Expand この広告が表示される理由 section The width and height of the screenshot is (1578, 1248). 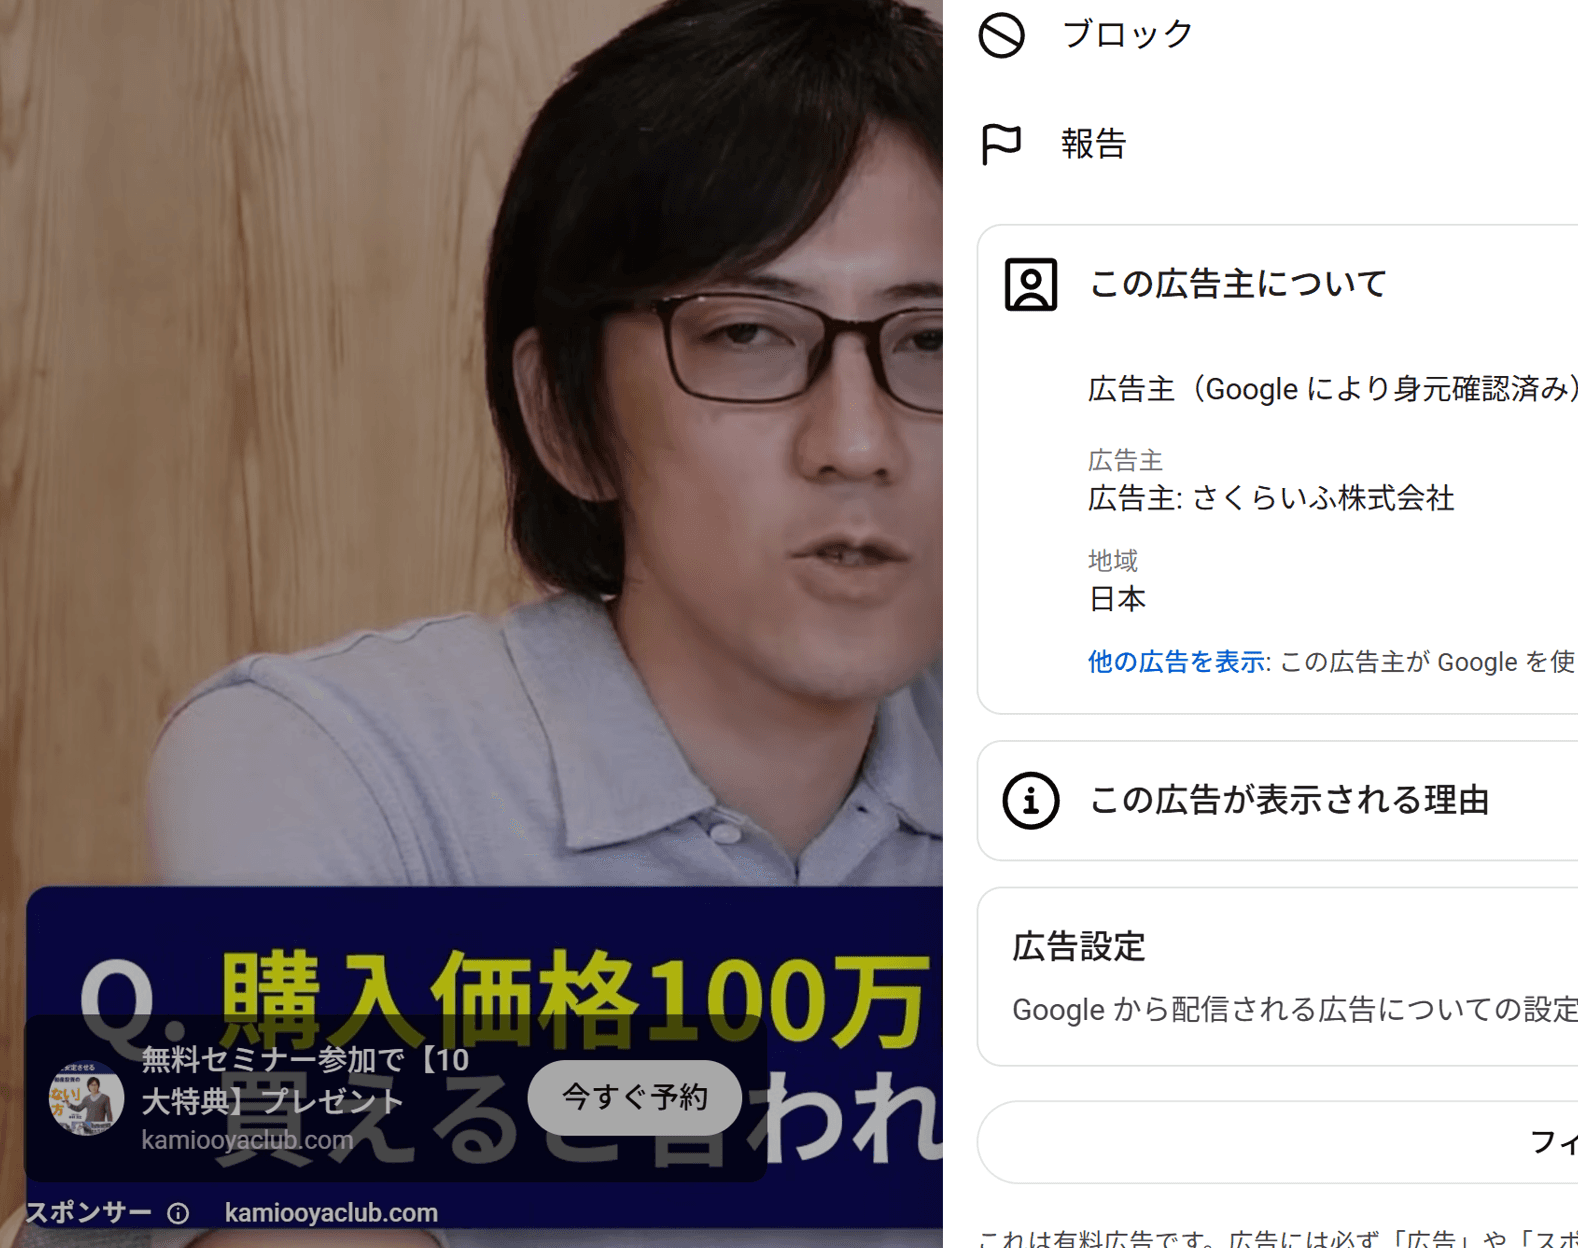[x=1278, y=801]
